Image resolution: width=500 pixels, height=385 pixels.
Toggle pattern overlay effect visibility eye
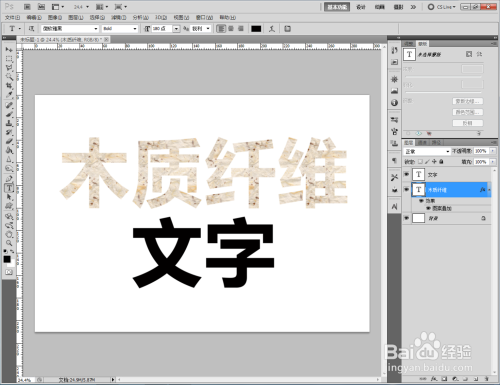point(428,208)
